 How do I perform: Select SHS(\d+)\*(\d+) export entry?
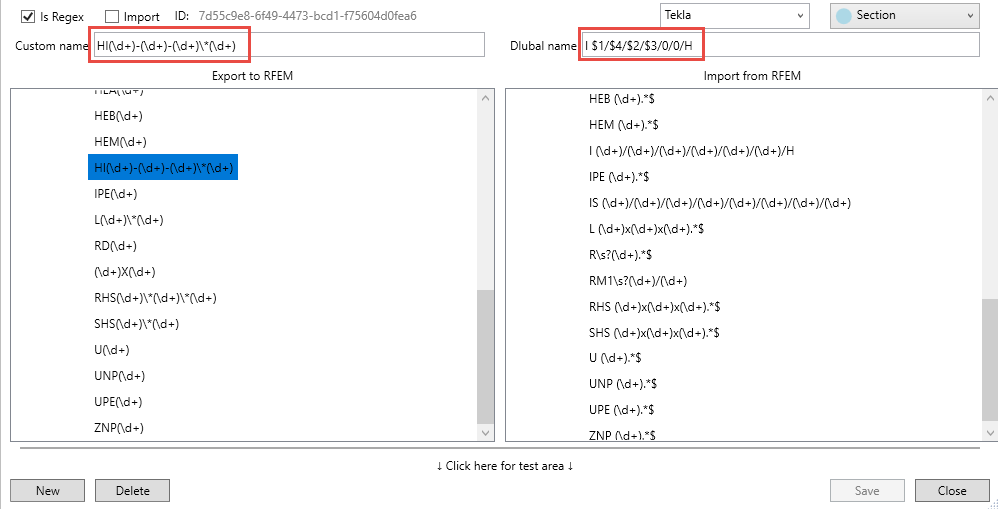pyautogui.click(x=136, y=324)
